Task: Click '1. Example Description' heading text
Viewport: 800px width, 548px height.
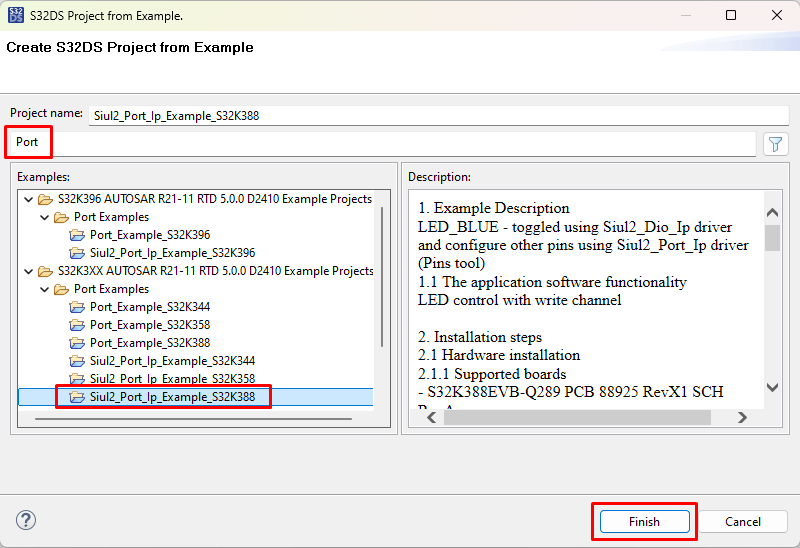Action: (x=494, y=208)
